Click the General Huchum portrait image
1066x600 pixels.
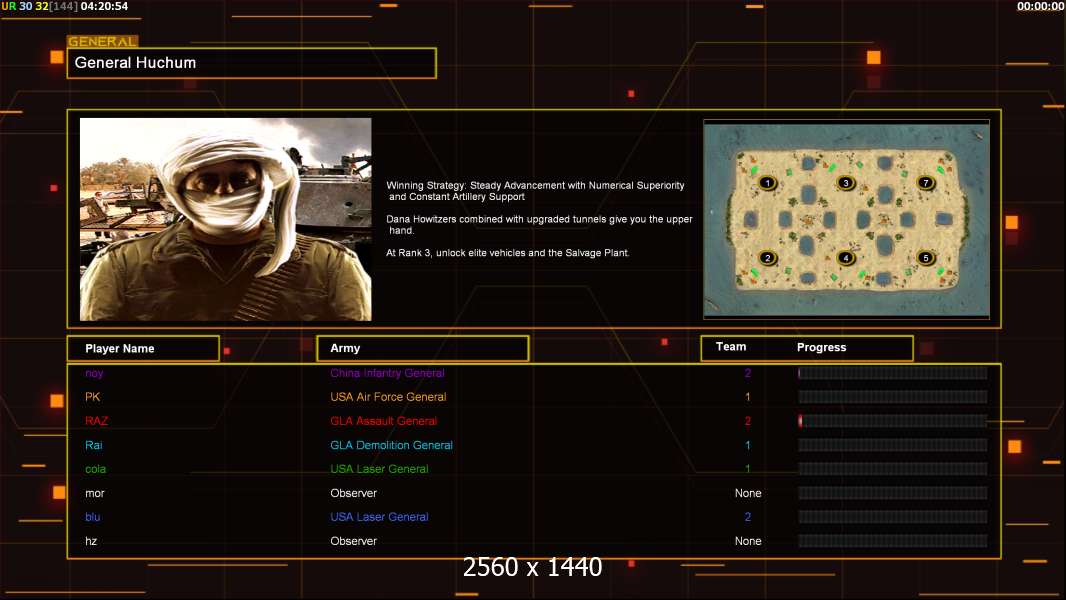pos(225,219)
